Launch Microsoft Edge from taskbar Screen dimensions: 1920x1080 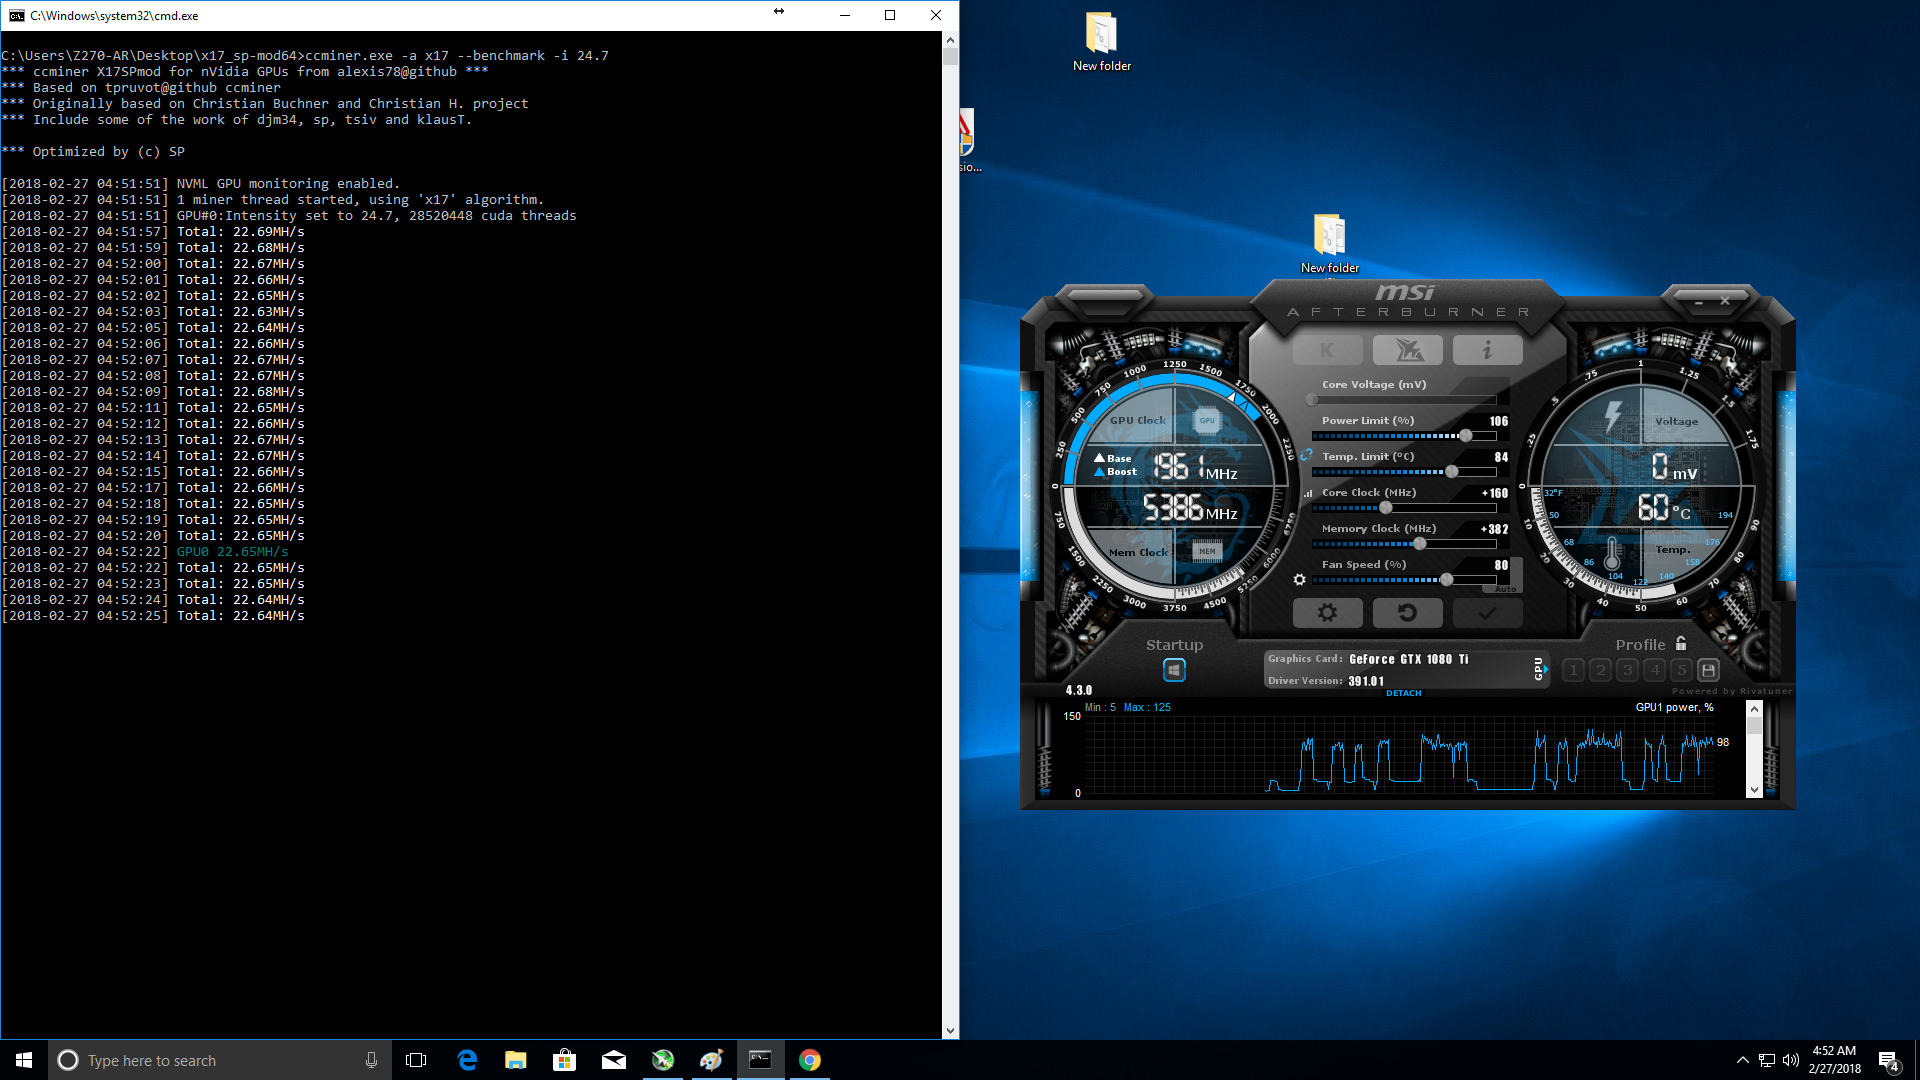467,1060
